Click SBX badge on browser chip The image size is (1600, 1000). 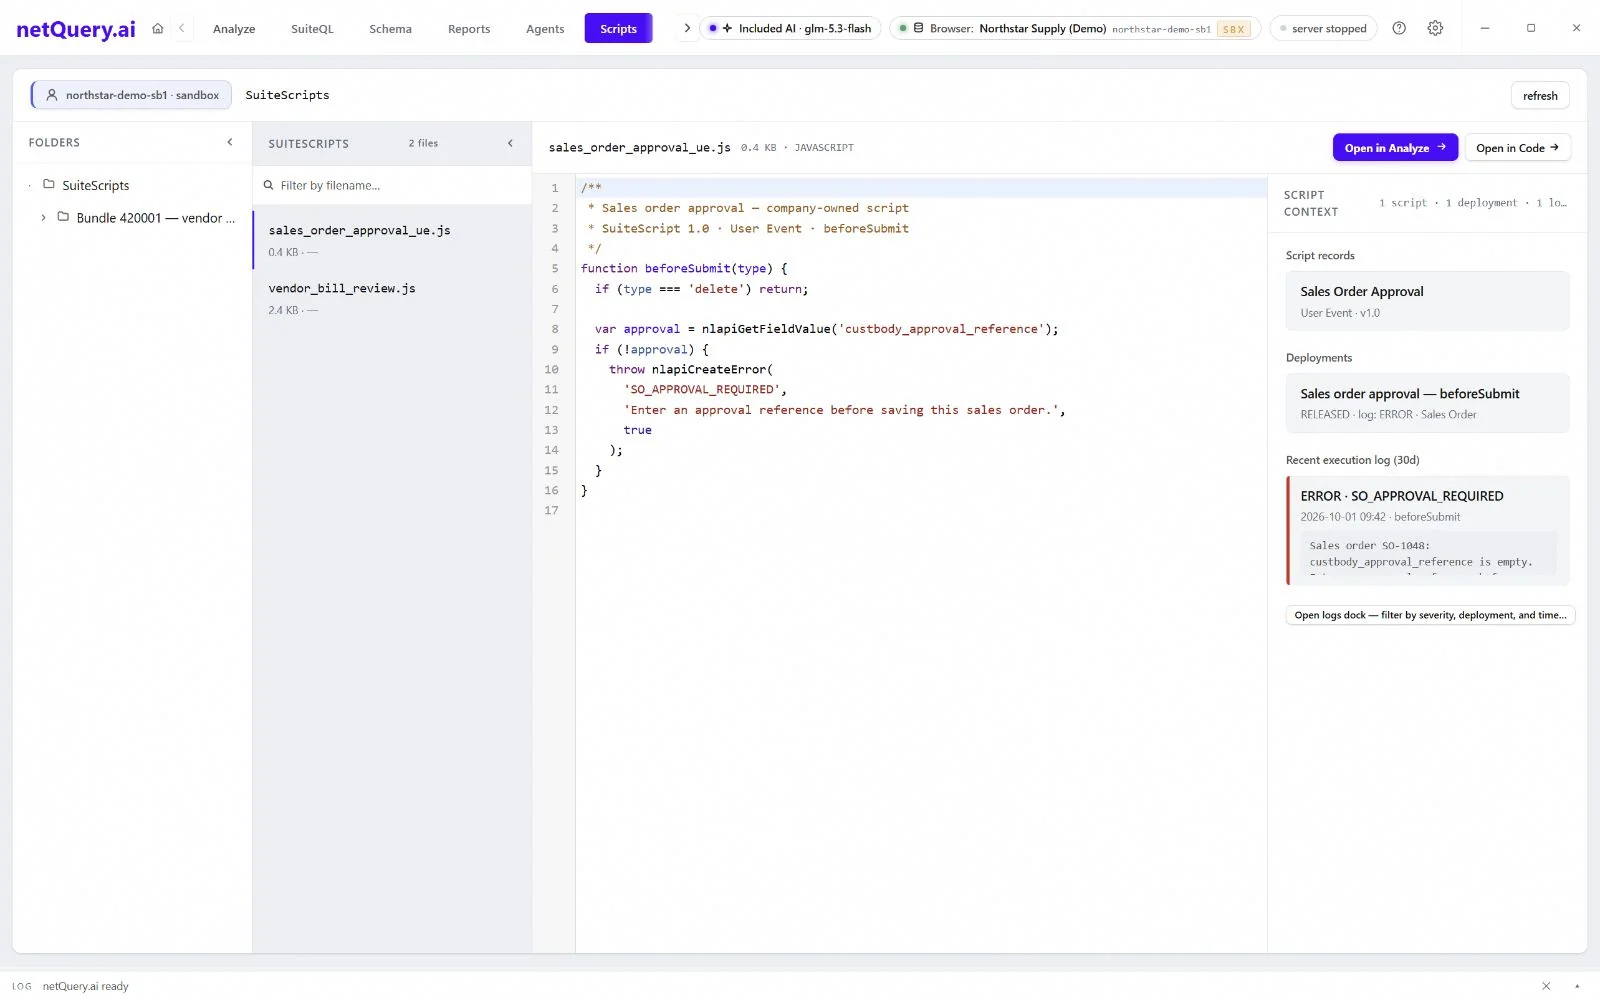coord(1233,29)
